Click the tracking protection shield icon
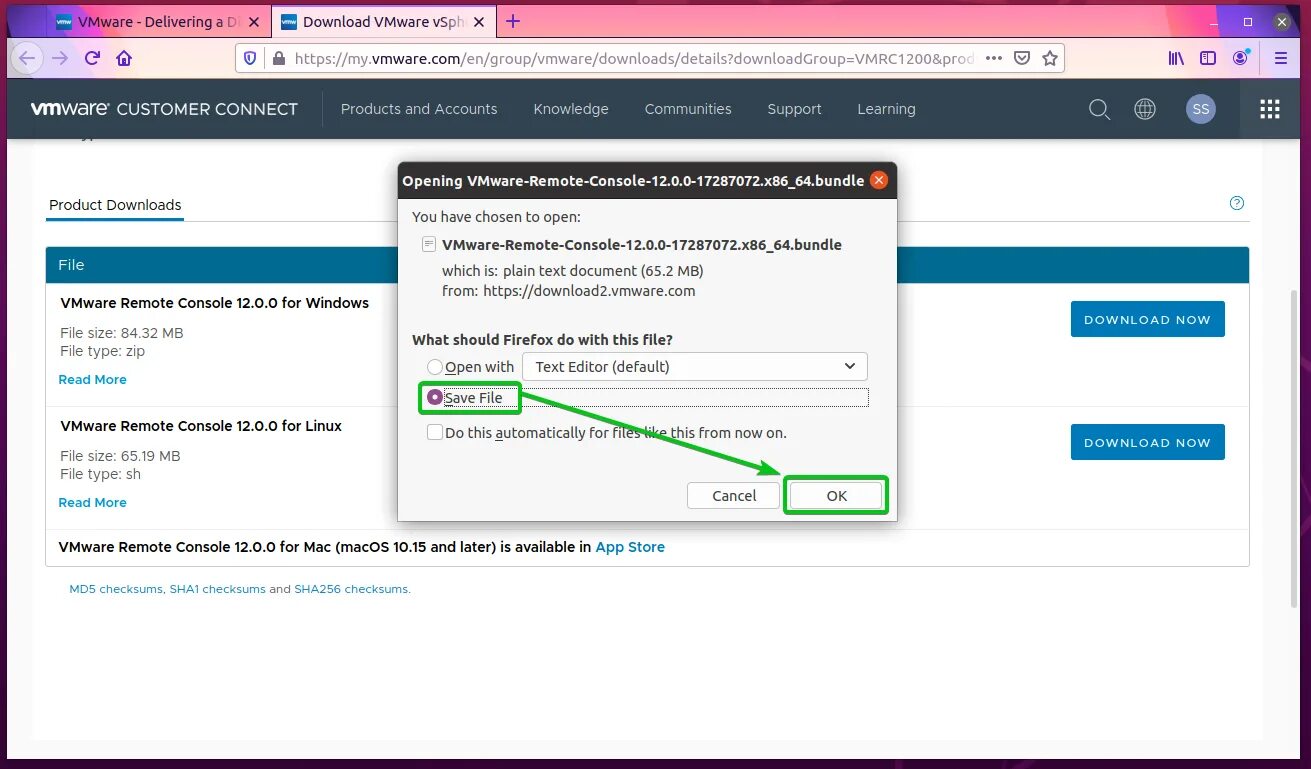1311x769 pixels. (x=250, y=58)
